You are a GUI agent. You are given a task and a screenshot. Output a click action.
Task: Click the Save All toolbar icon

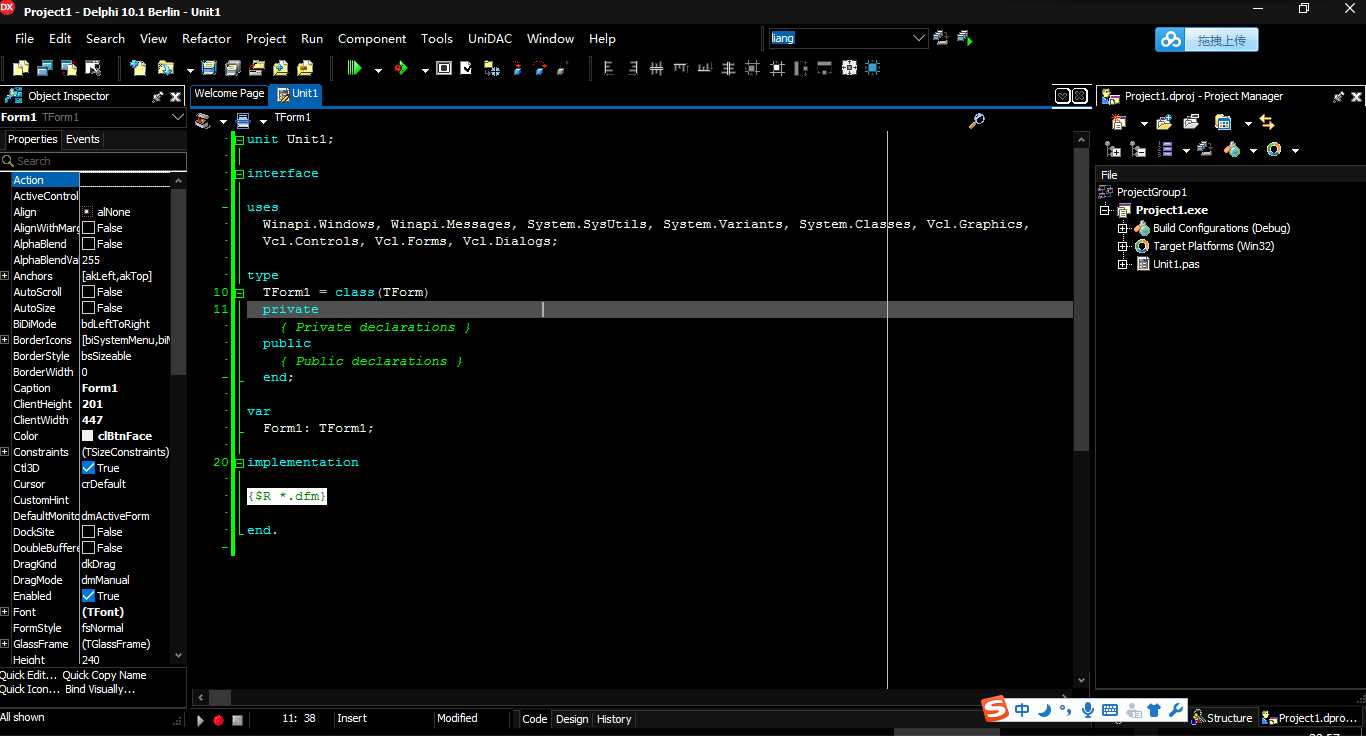232,68
